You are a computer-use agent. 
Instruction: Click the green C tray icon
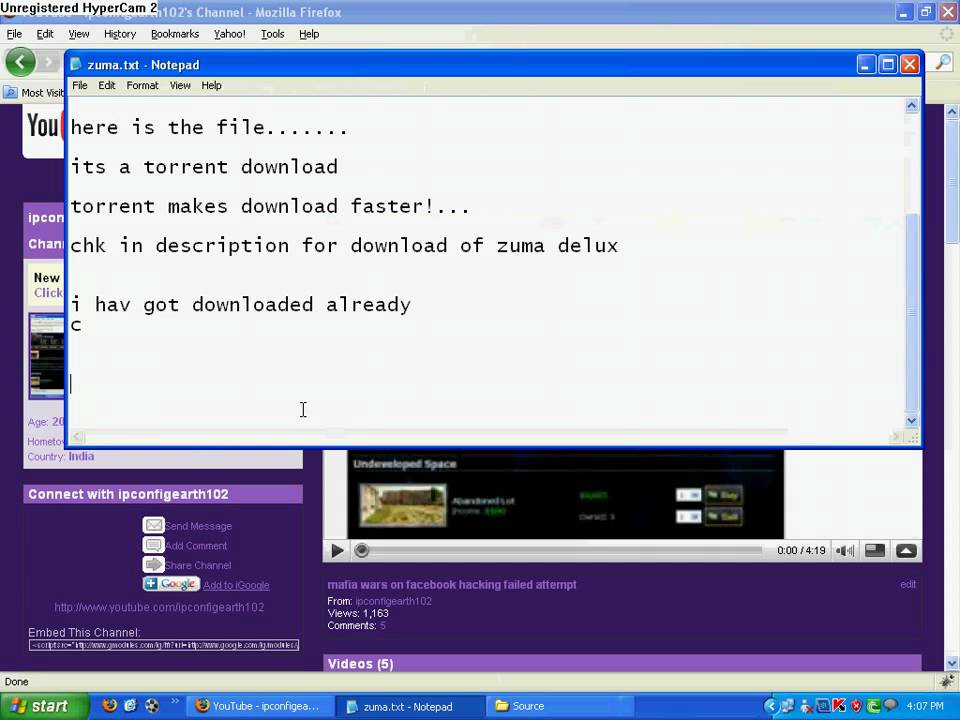pos(873,706)
